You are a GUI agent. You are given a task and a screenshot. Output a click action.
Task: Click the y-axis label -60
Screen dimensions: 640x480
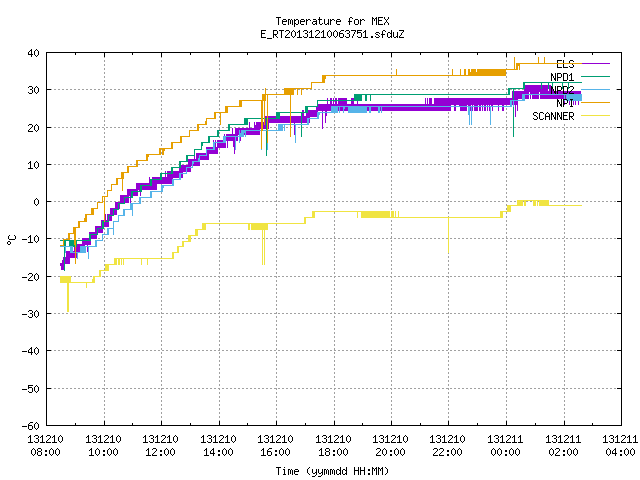31,426
